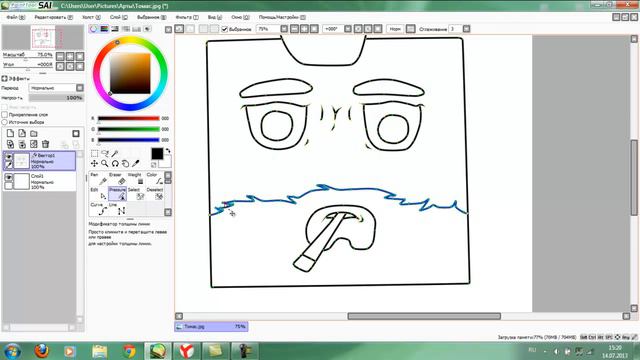Zoom in in the navigator panel

pyautogui.click(x=70, y=56)
